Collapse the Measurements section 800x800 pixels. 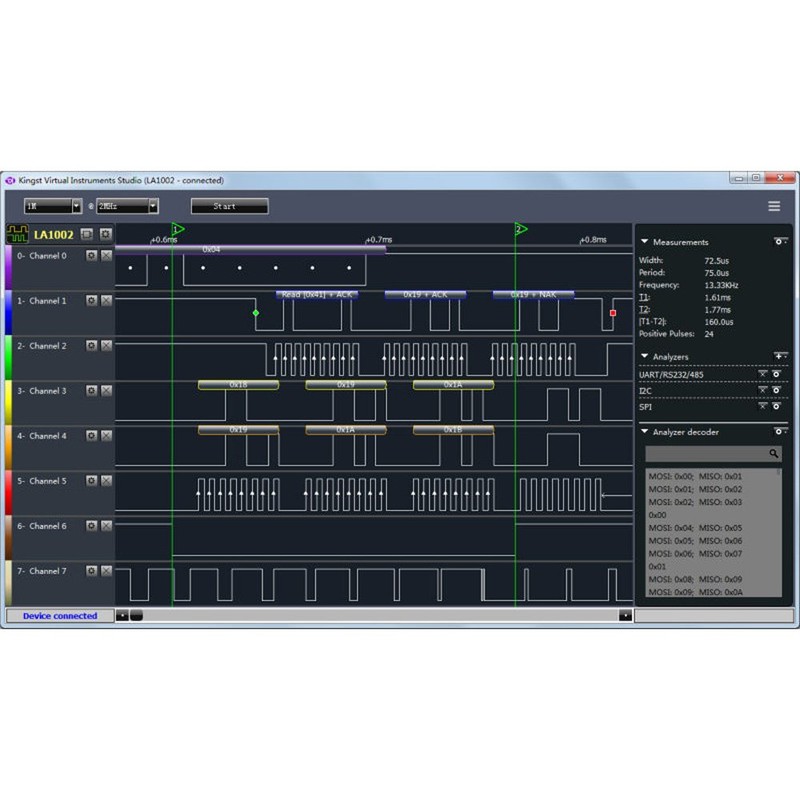(x=645, y=241)
